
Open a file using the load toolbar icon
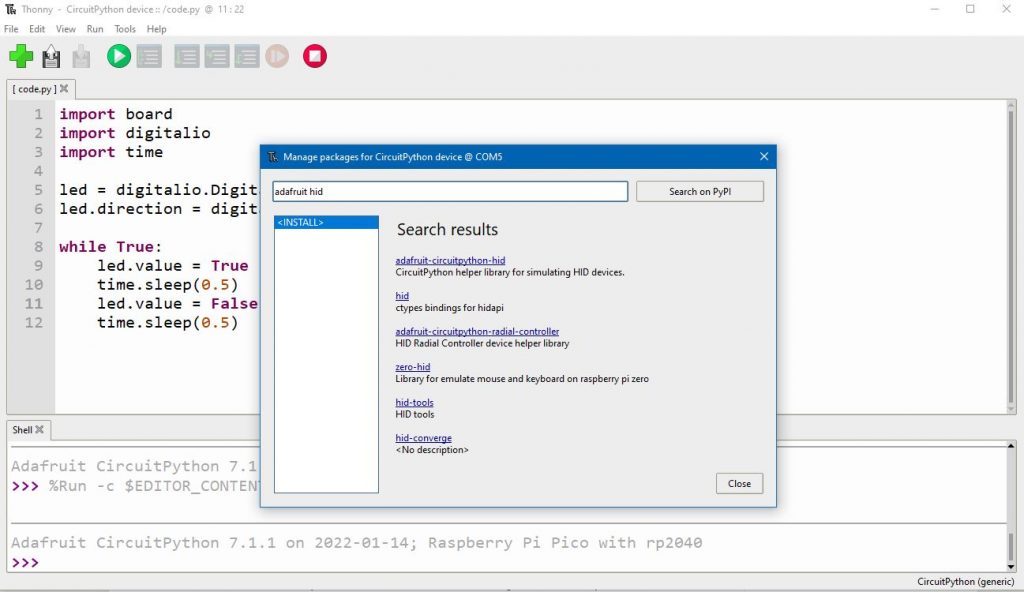tap(51, 57)
